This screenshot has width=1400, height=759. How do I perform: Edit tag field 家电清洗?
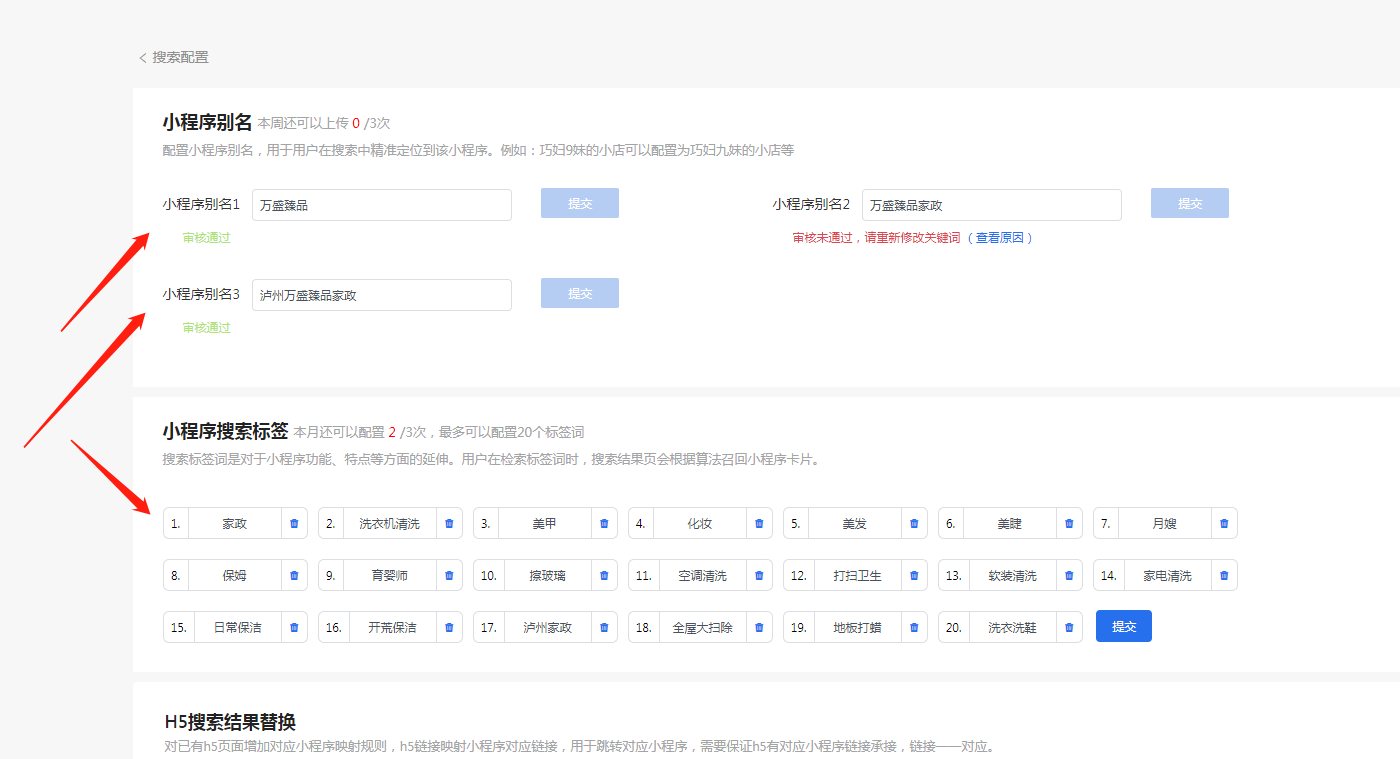(1168, 575)
